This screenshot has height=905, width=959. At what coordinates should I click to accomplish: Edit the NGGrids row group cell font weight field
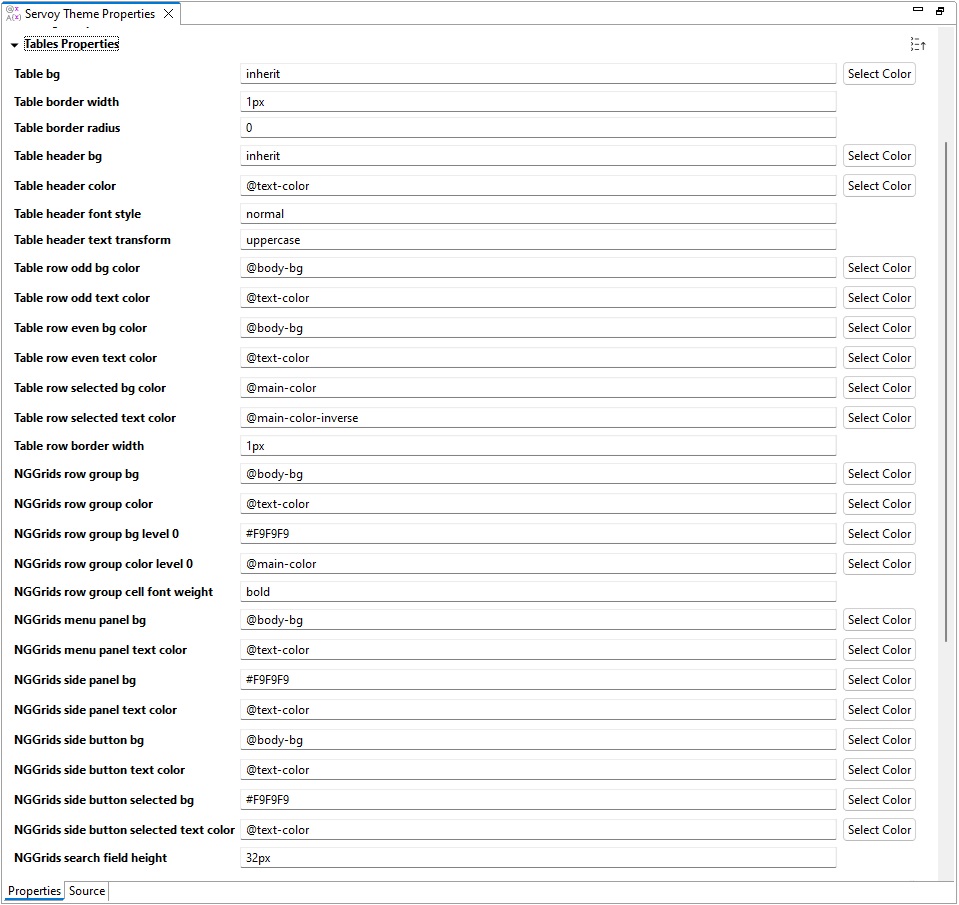click(538, 592)
